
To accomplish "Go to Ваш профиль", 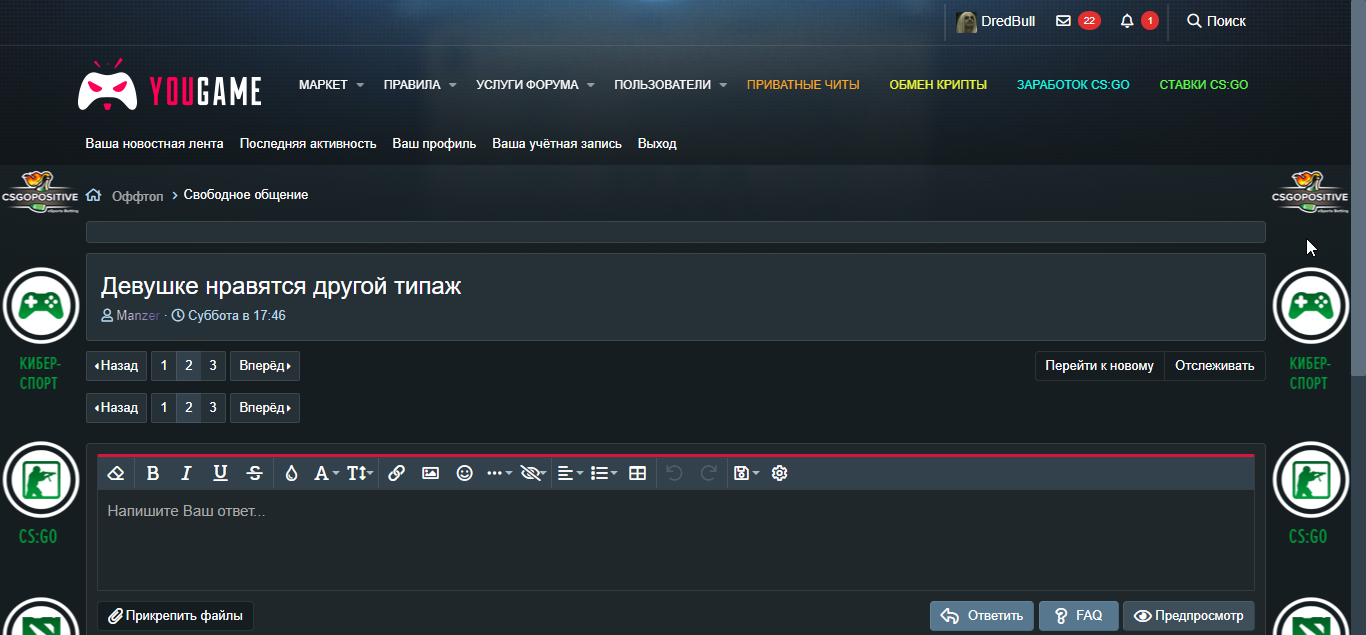I will click(x=434, y=144).
